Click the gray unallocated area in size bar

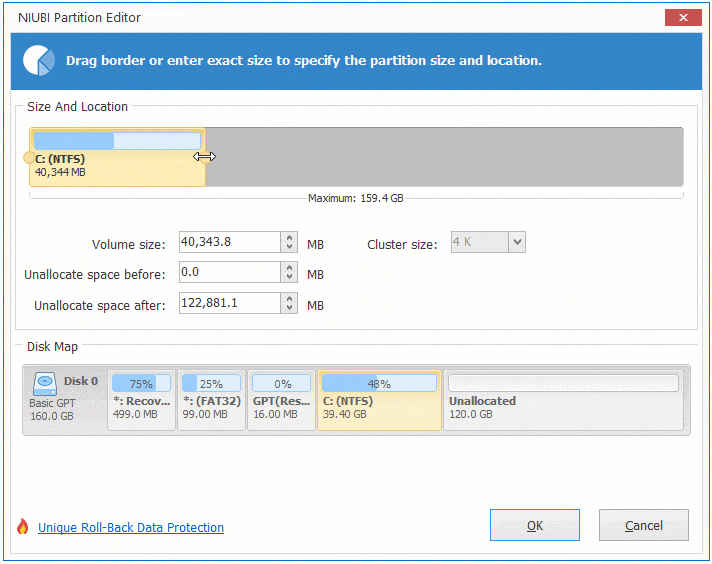444,157
